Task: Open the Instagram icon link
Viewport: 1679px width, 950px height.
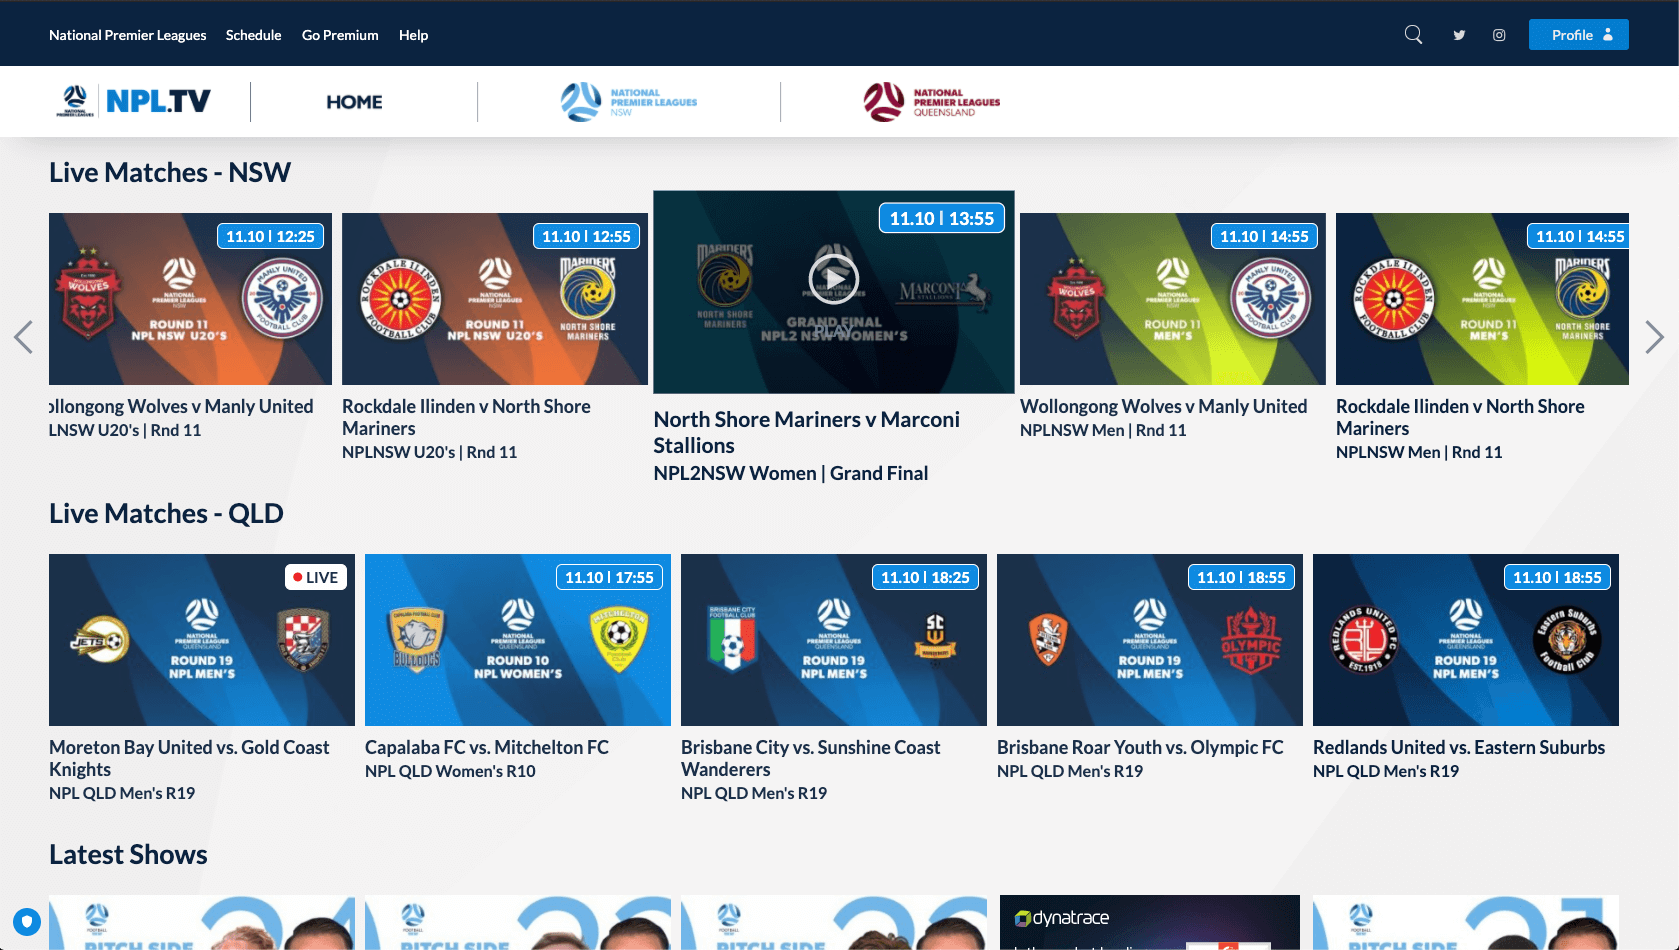Action: click(1499, 35)
